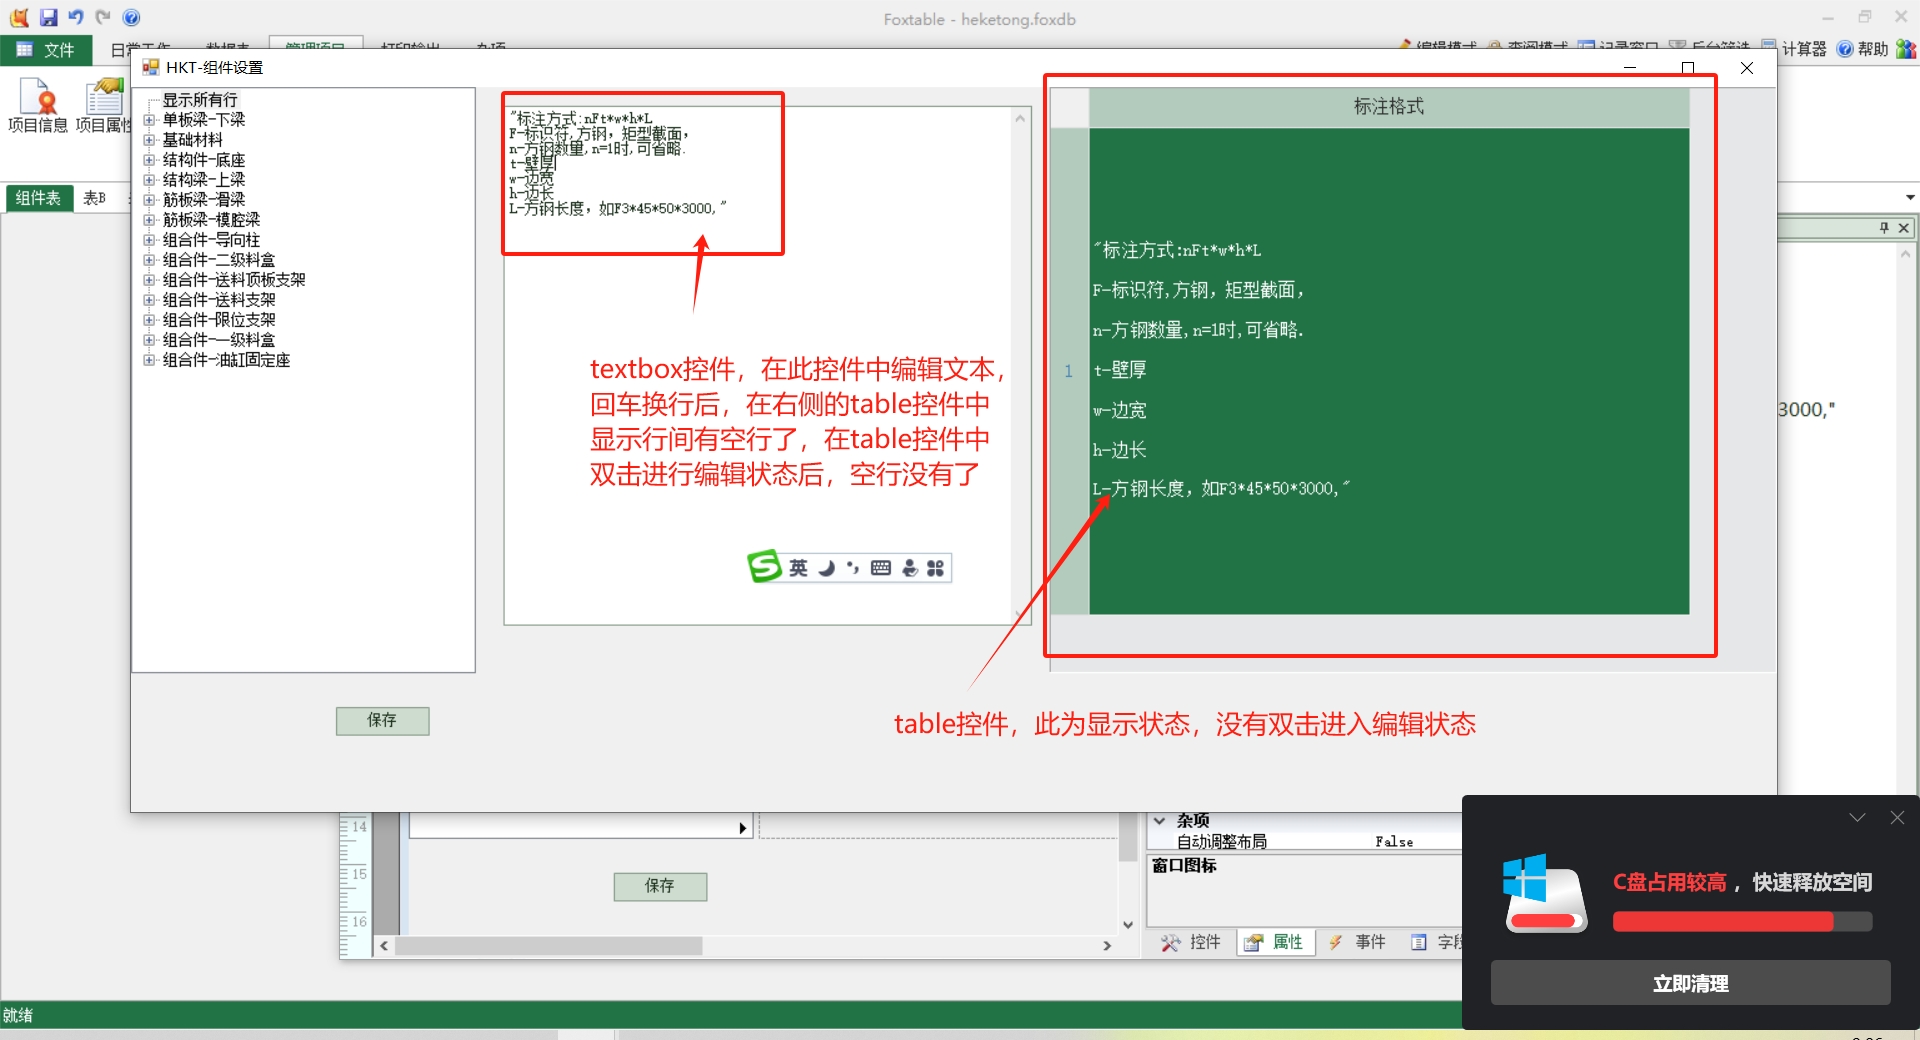The image size is (1920, 1040).
Task: Click the 帮助 icon at top right
Action: (x=1863, y=48)
